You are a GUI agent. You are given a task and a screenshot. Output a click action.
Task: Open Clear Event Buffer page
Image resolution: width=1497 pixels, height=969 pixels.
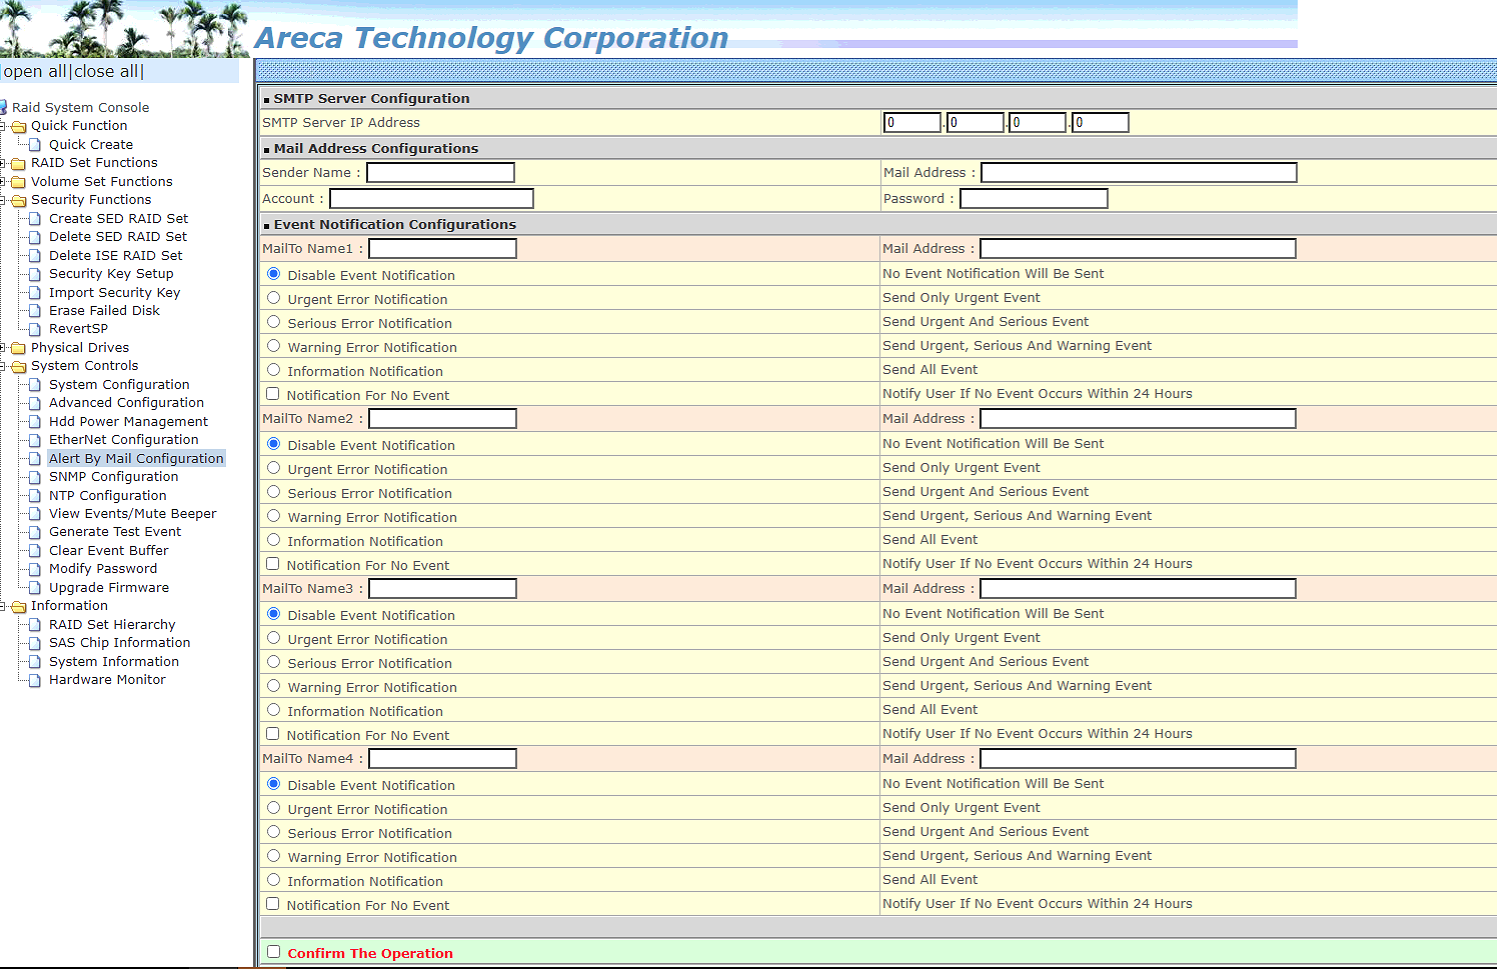[109, 551]
